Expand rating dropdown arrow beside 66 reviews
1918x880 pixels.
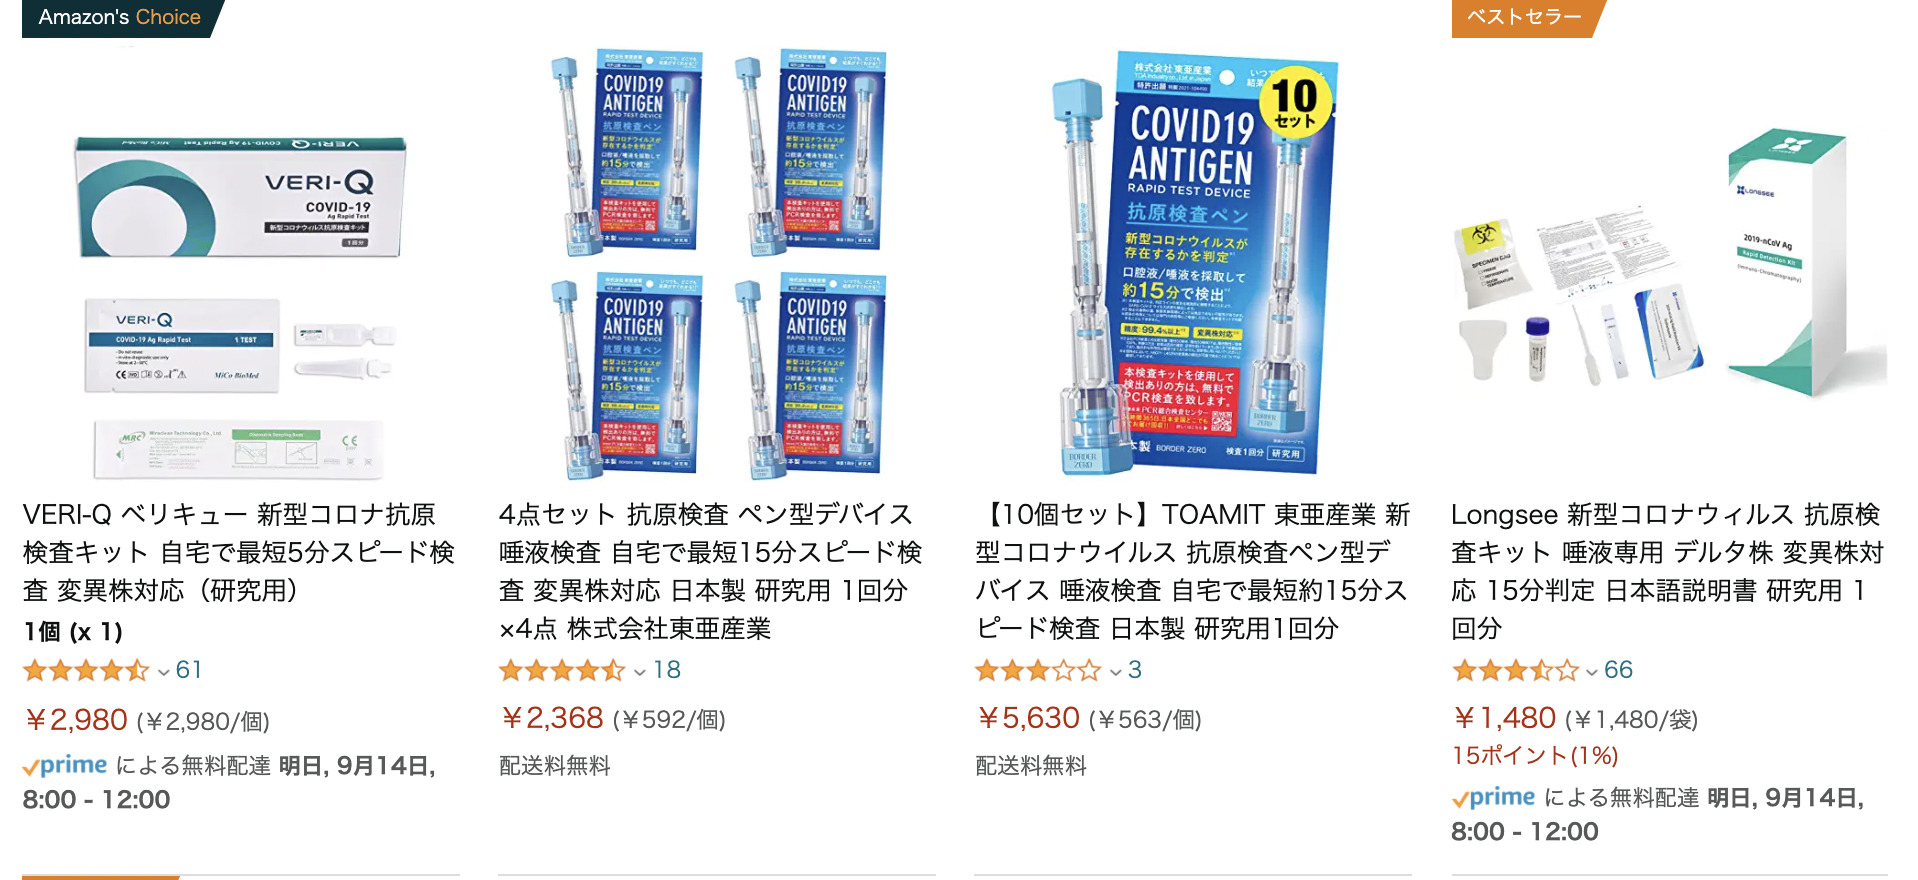(1591, 673)
